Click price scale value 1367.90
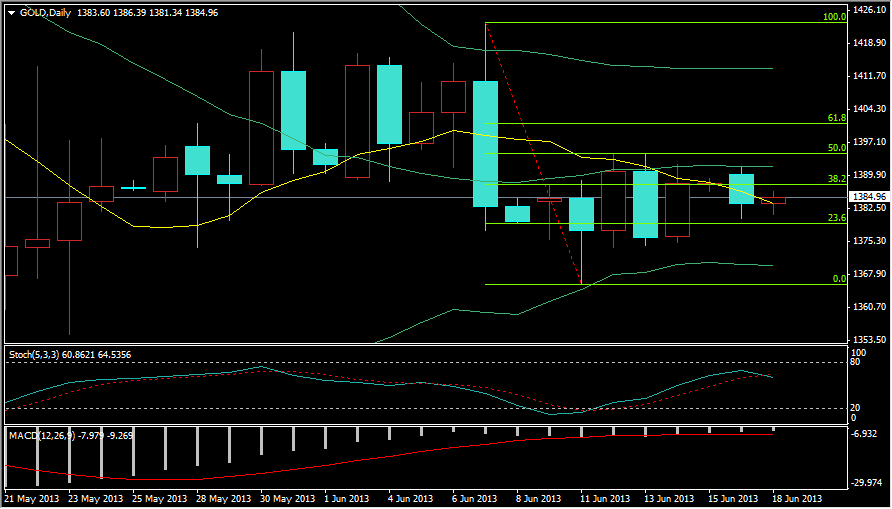The image size is (892, 509). [868, 274]
